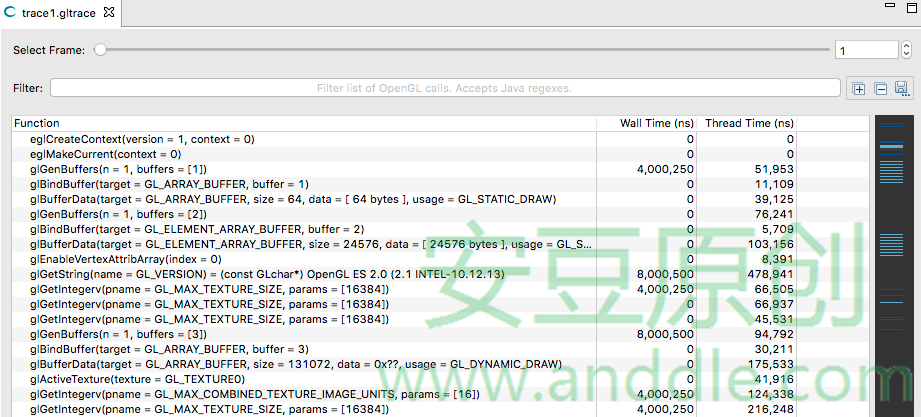921x417 pixels.
Task: Select glBindBuffer GL_ELEMENT_ARRAY_BUFFER row
Action: coord(440,229)
